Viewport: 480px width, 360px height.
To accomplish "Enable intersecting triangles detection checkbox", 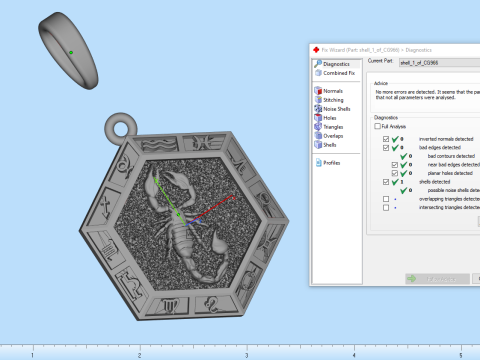I will (x=386, y=208).
